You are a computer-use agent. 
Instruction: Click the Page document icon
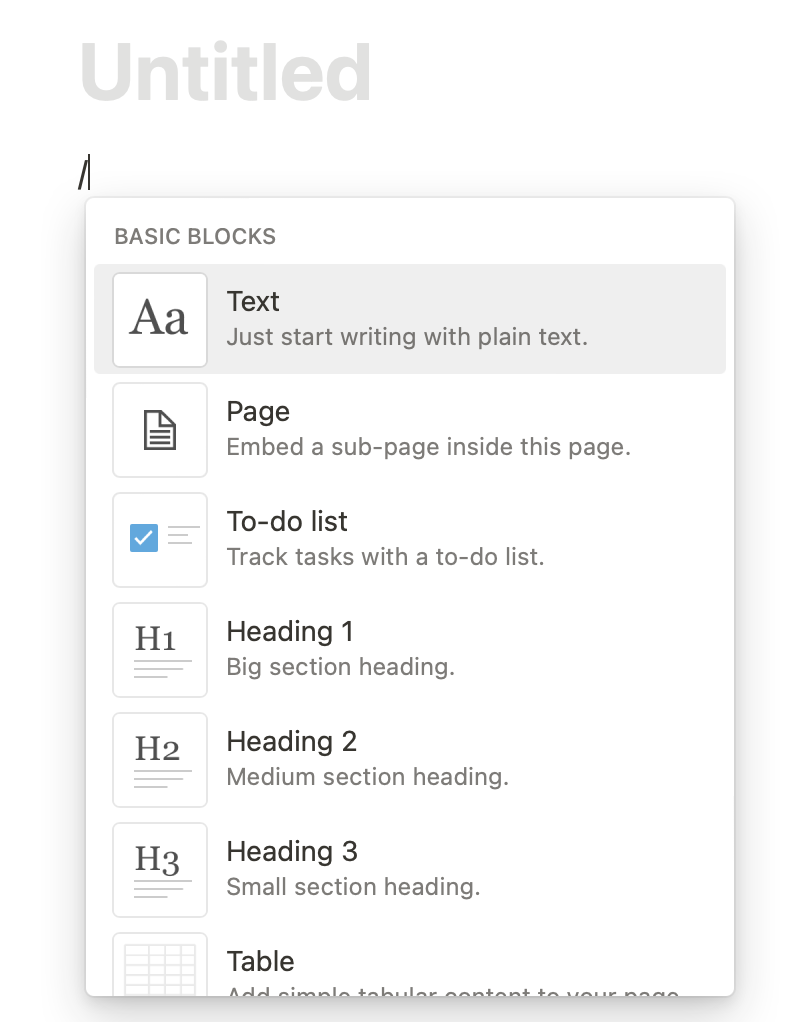click(160, 430)
